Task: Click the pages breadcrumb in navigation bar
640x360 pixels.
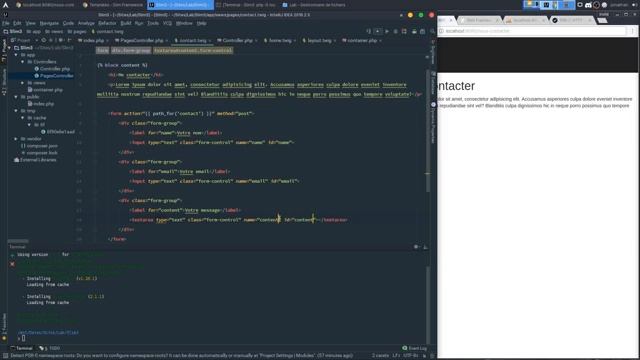Action: coord(77,31)
